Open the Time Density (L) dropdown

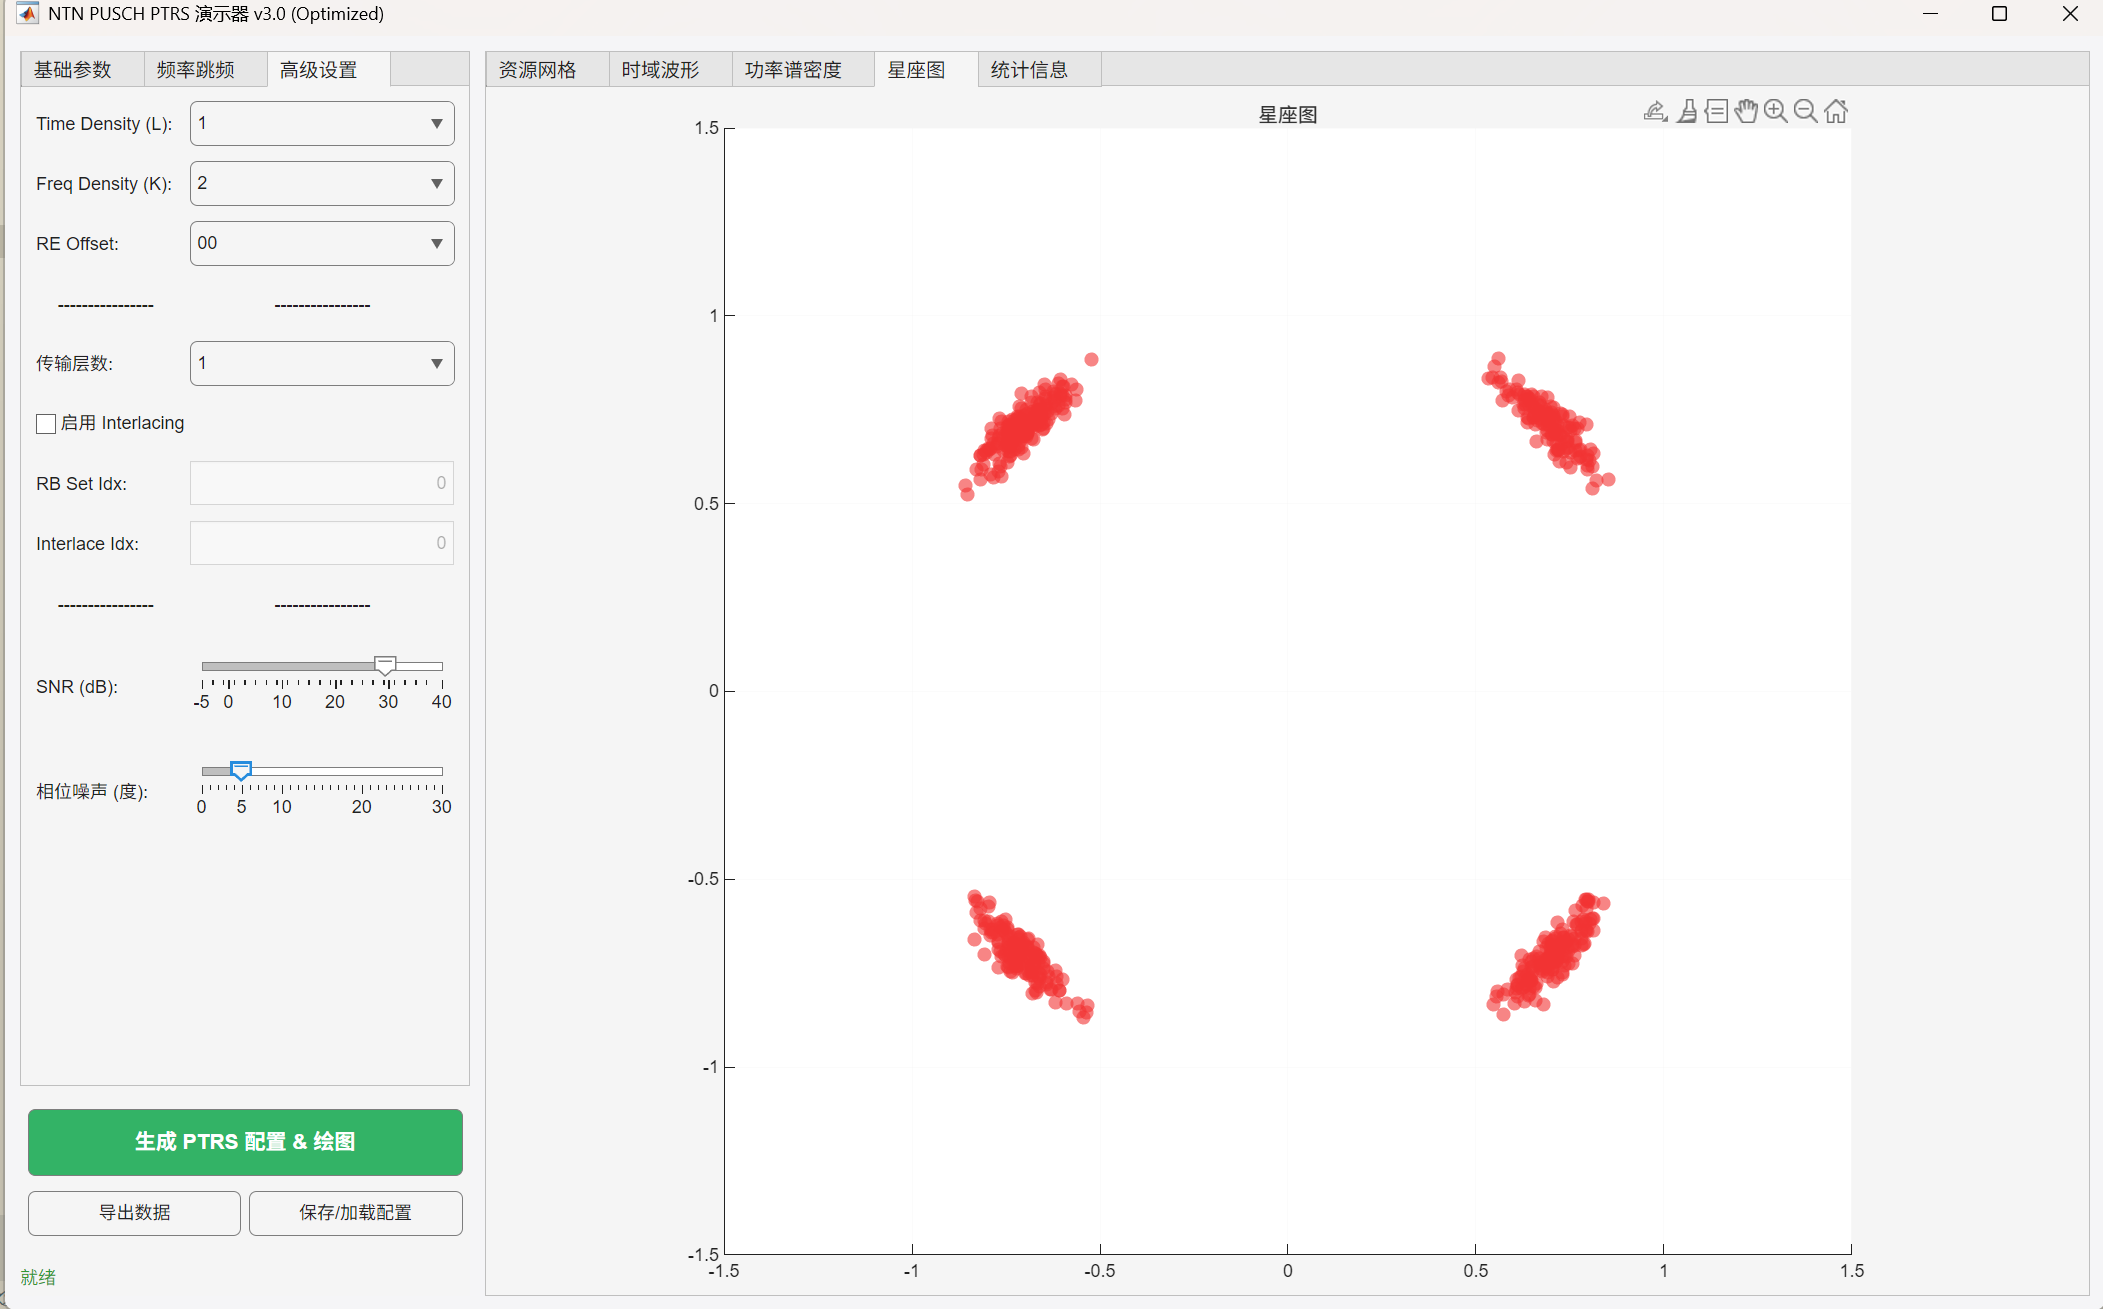point(320,123)
